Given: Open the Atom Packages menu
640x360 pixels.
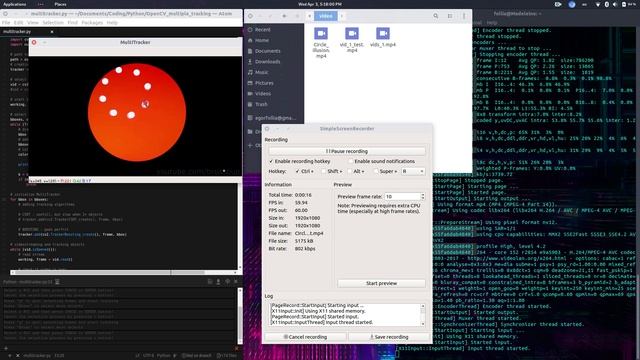Looking at the screenshot, I should [x=92, y=22].
